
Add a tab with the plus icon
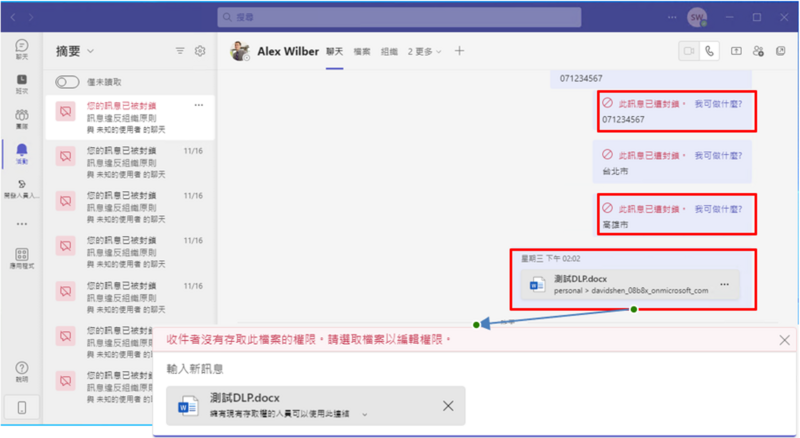[459, 51]
